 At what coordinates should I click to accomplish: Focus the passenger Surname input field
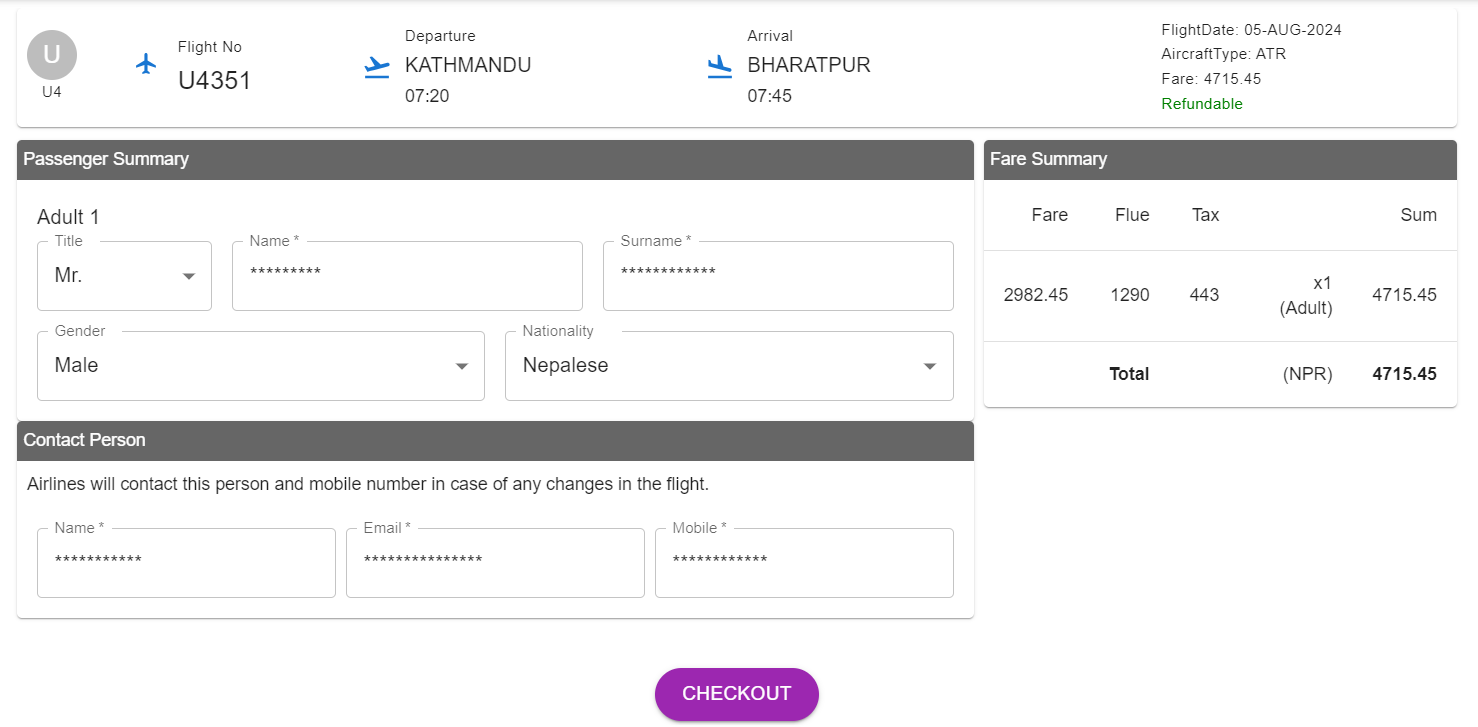[x=778, y=276]
